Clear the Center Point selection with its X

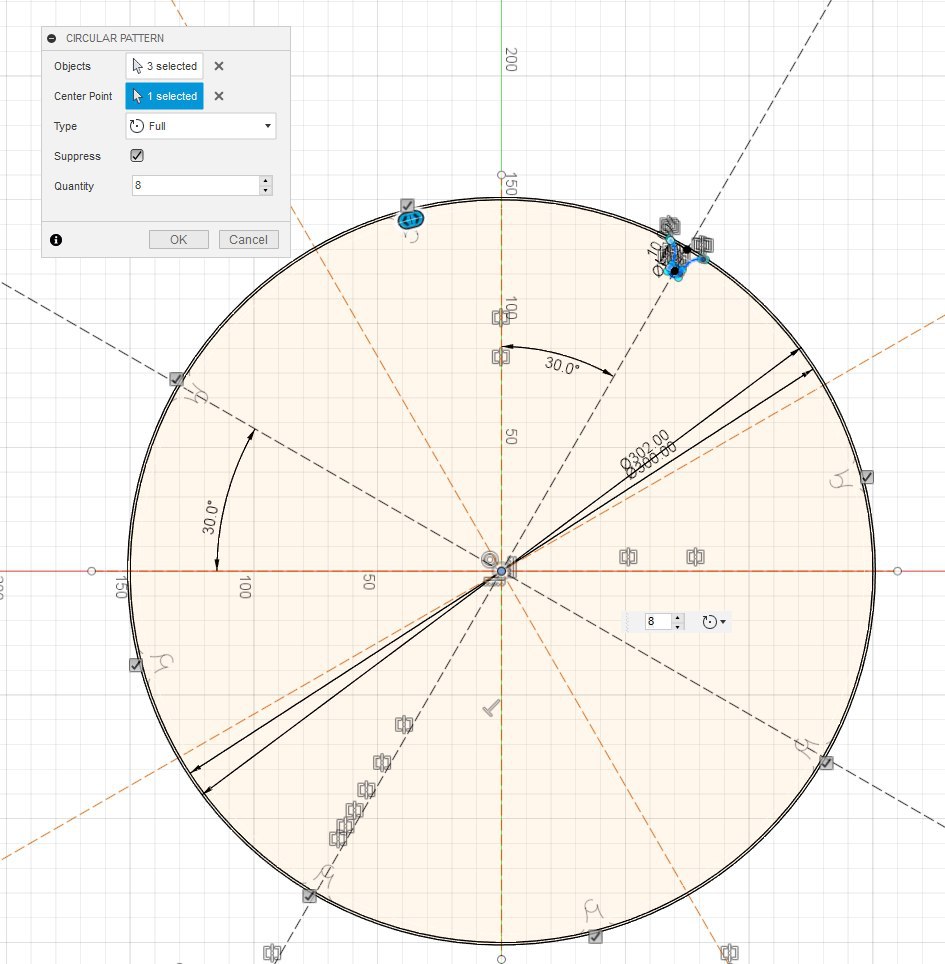coord(219,96)
